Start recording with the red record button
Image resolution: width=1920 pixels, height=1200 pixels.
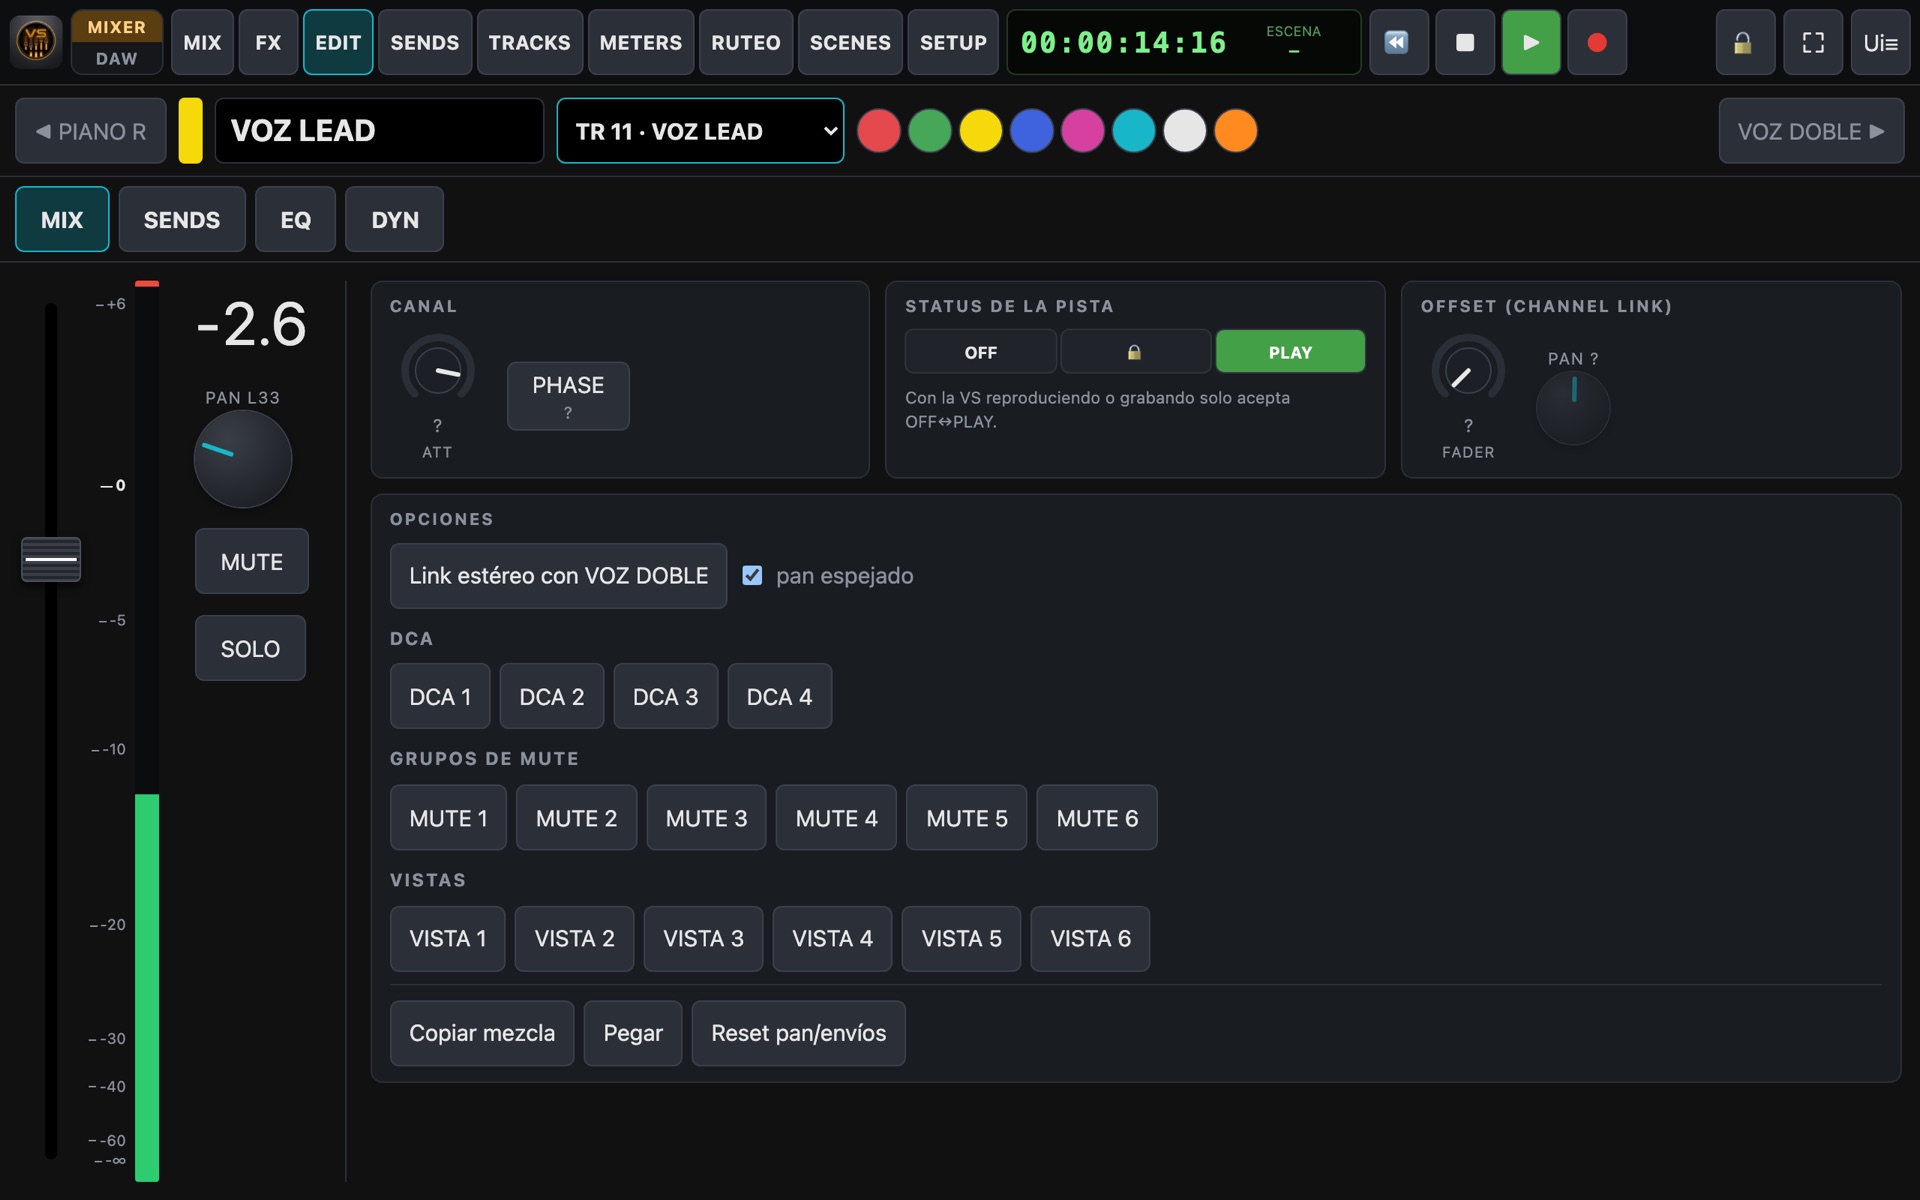point(1597,42)
